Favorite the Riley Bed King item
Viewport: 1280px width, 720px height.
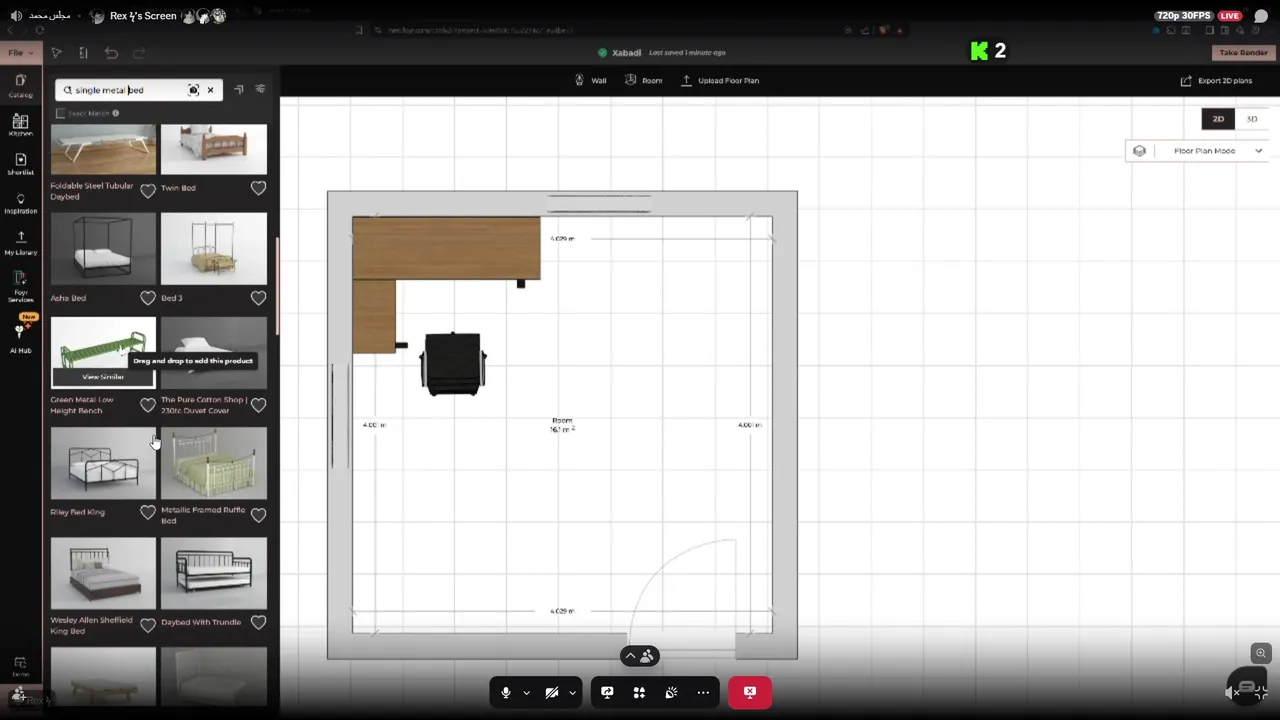(148, 512)
